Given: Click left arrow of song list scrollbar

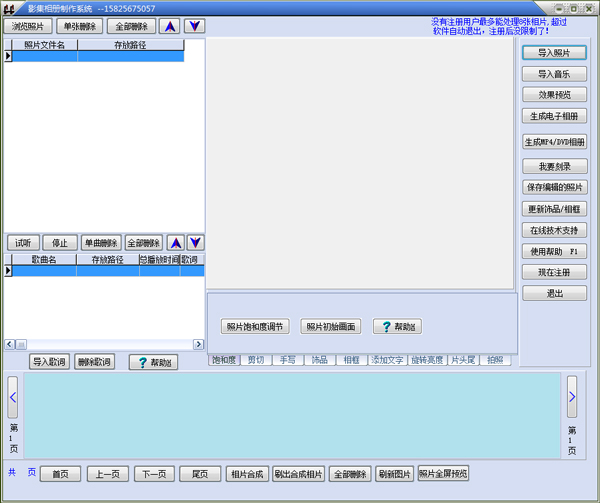Looking at the screenshot, I should (10, 344).
